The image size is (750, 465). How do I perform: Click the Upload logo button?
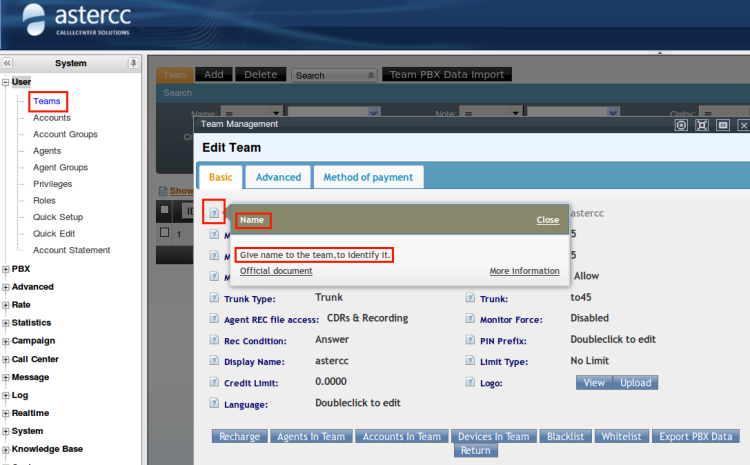(x=635, y=383)
